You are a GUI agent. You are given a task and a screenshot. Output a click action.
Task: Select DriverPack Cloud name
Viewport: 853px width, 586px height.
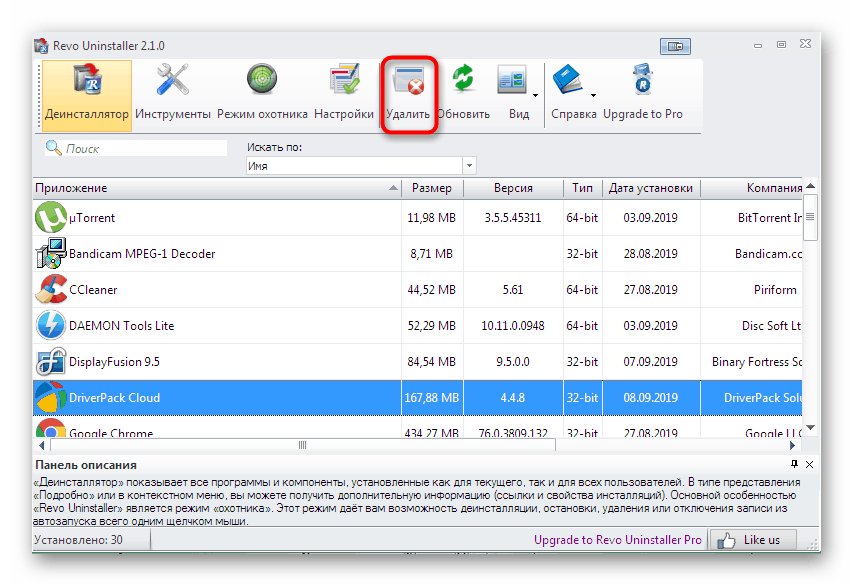(114, 398)
